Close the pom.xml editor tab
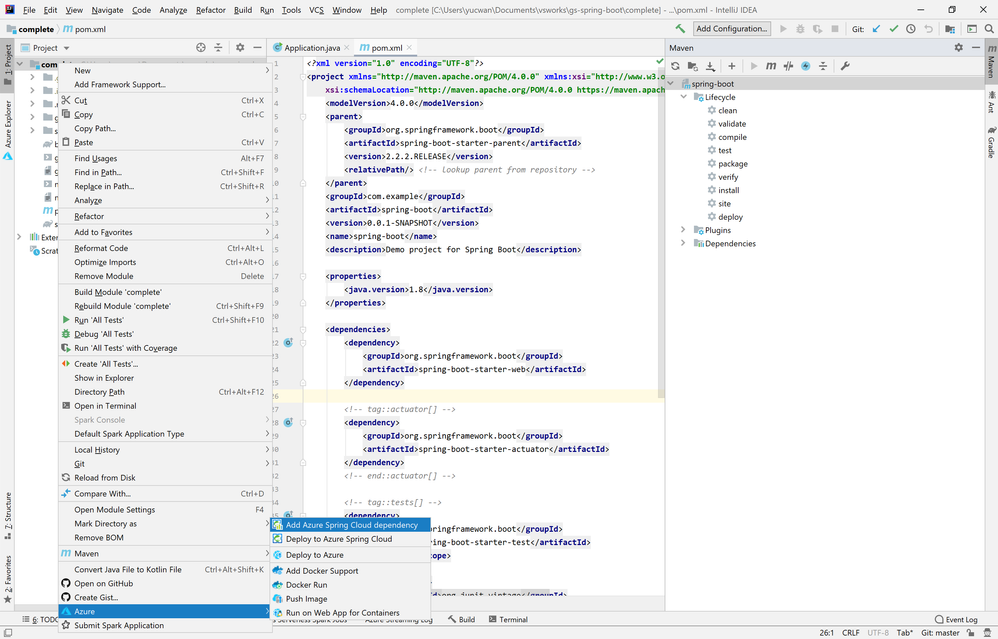 point(409,48)
